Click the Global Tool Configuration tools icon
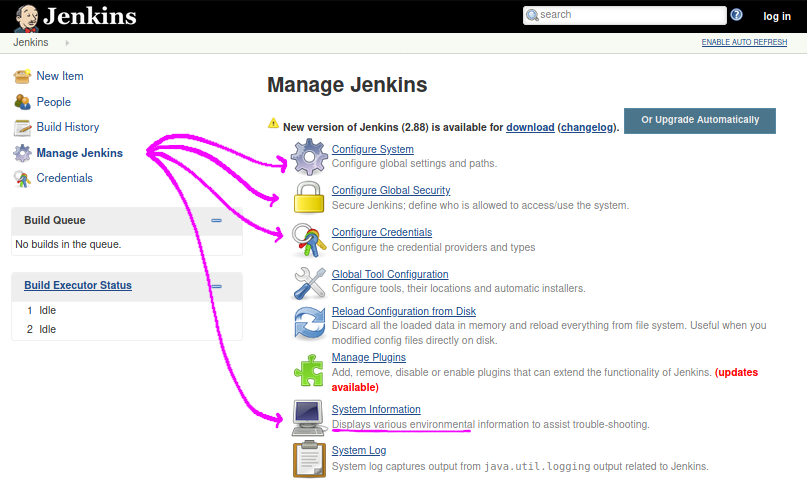 pos(309,282)
